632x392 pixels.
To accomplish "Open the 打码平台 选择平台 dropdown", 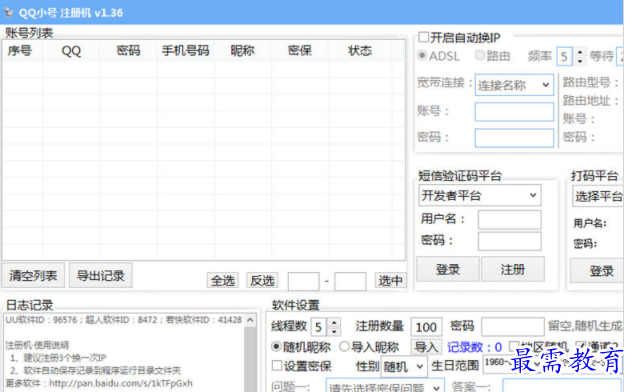I will click(x=598, y=196).
